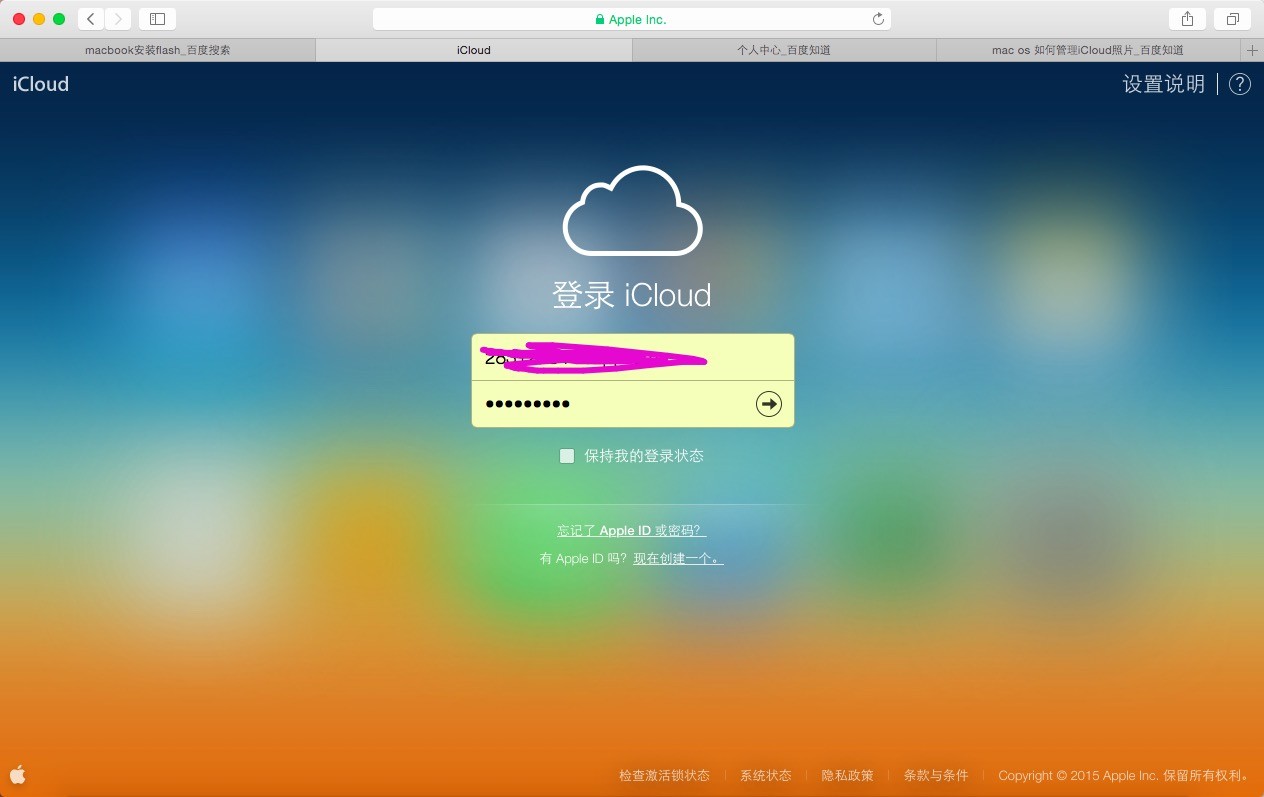Switch to the macbook安装flash_百度搜索 tab

158,50
